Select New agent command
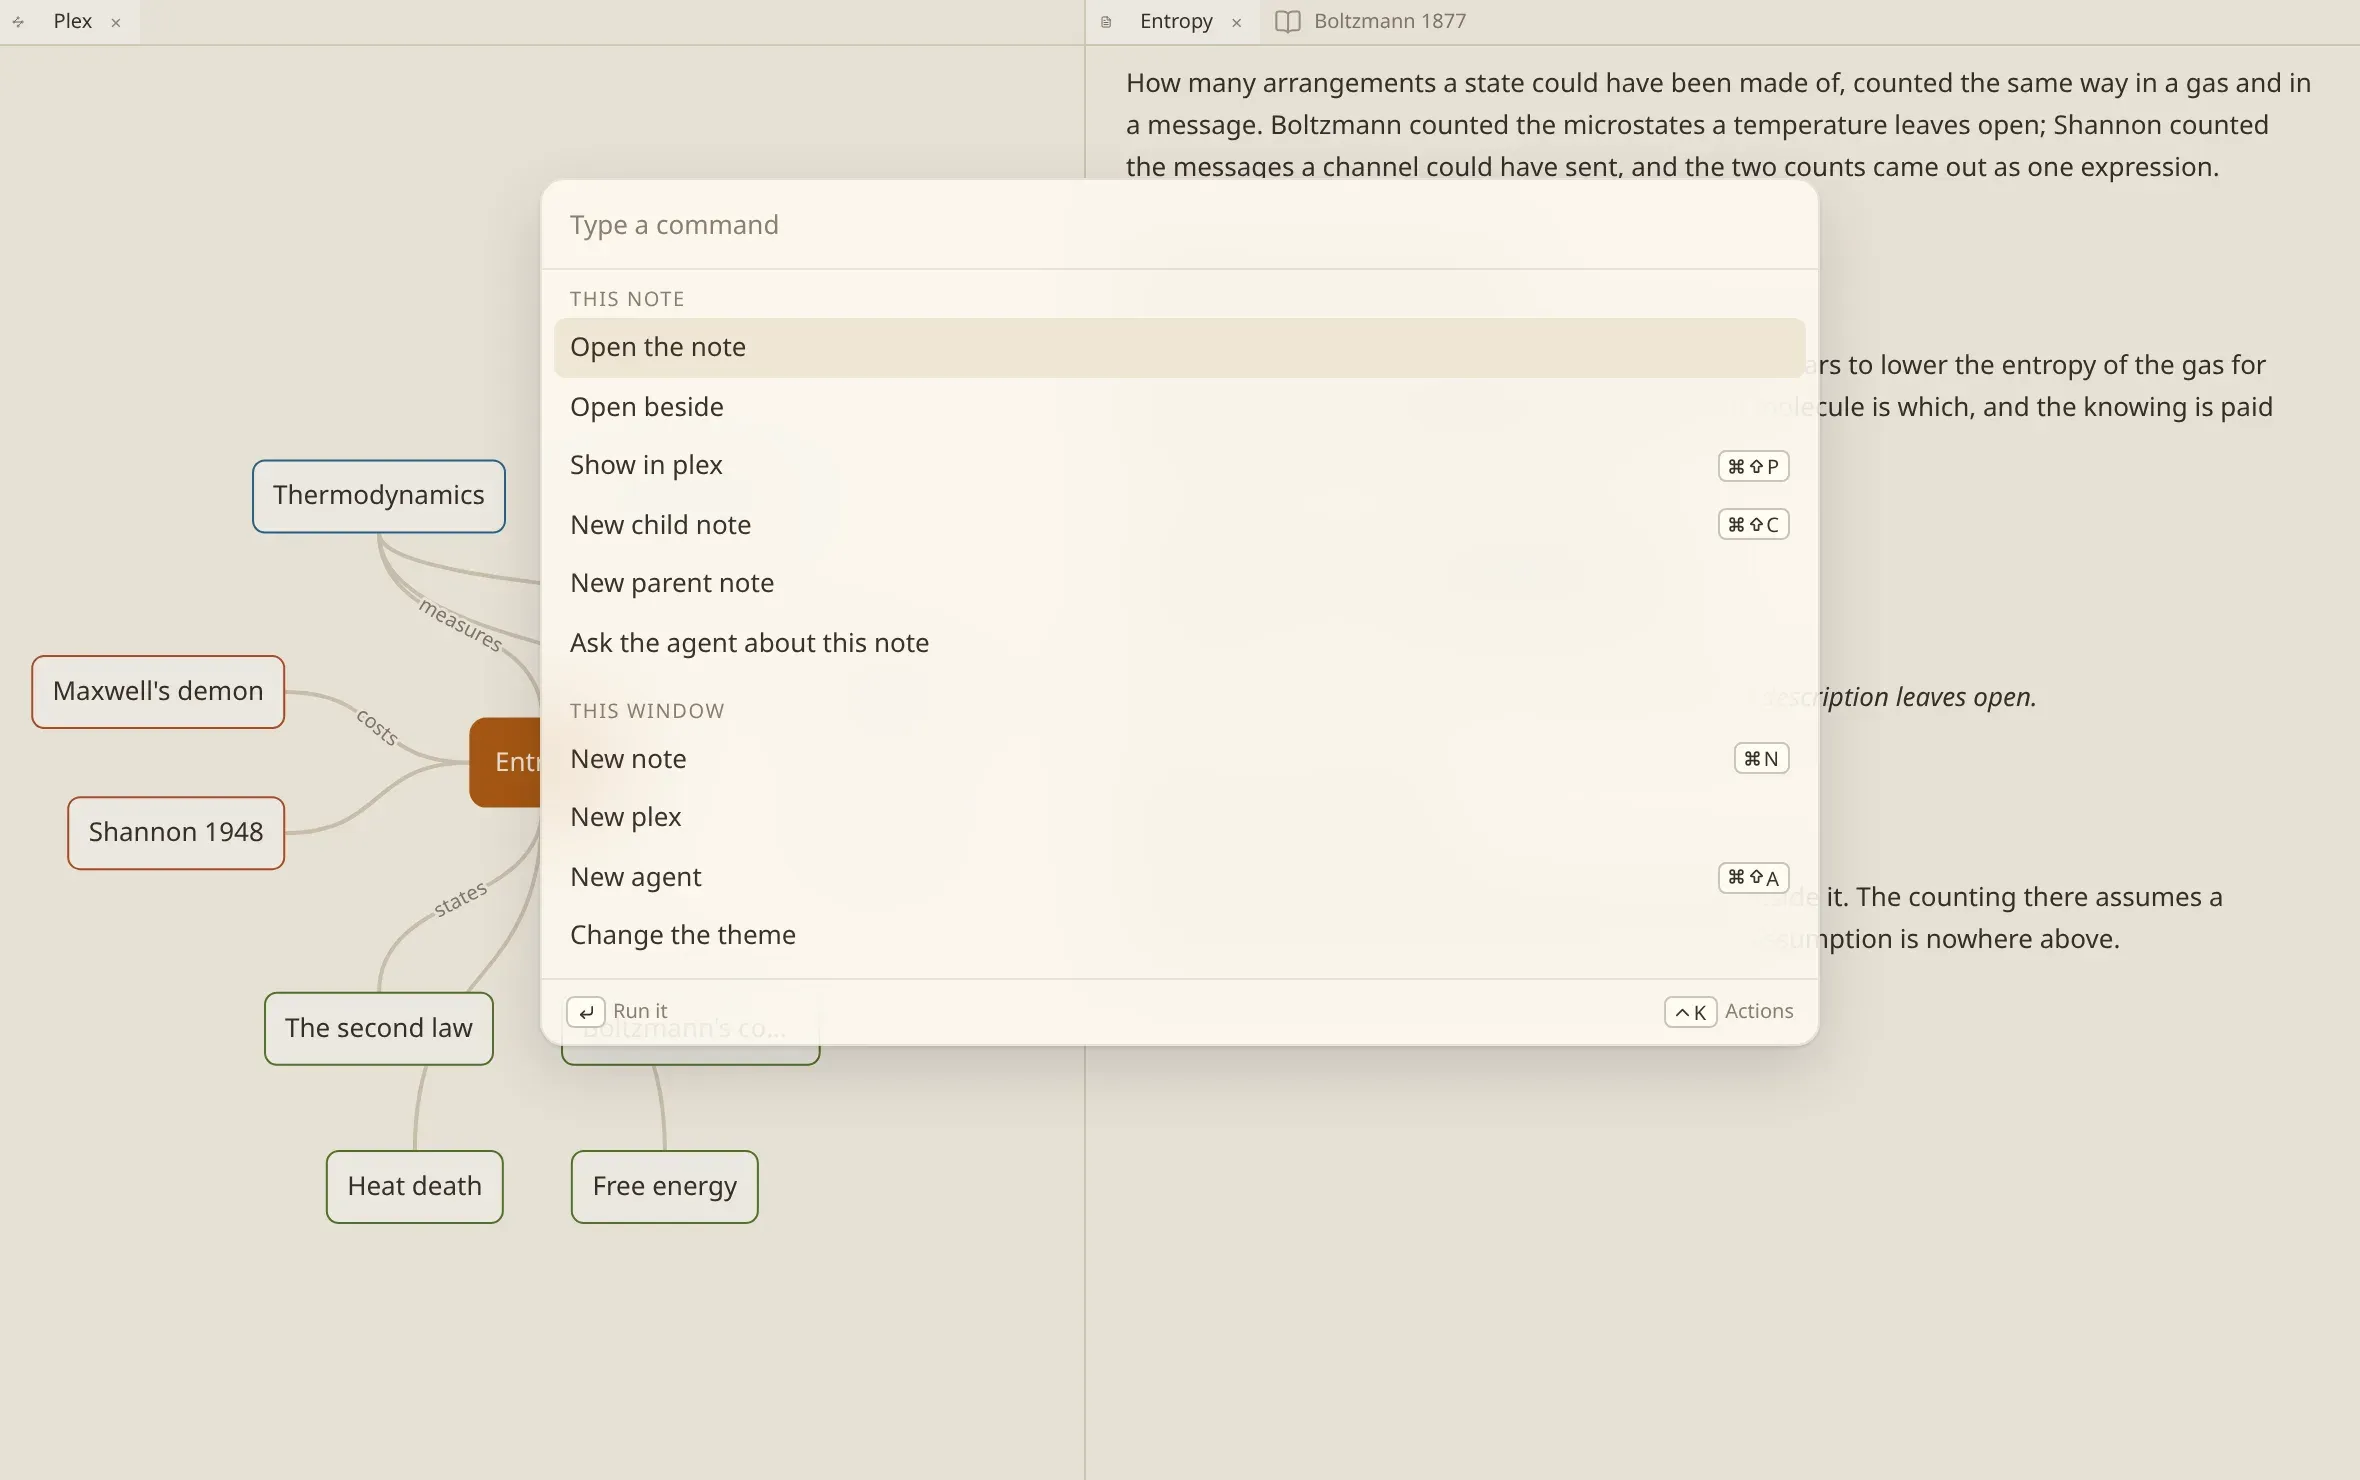Viewport: 2360px width, 1480px height. (x=1179, y=876)
